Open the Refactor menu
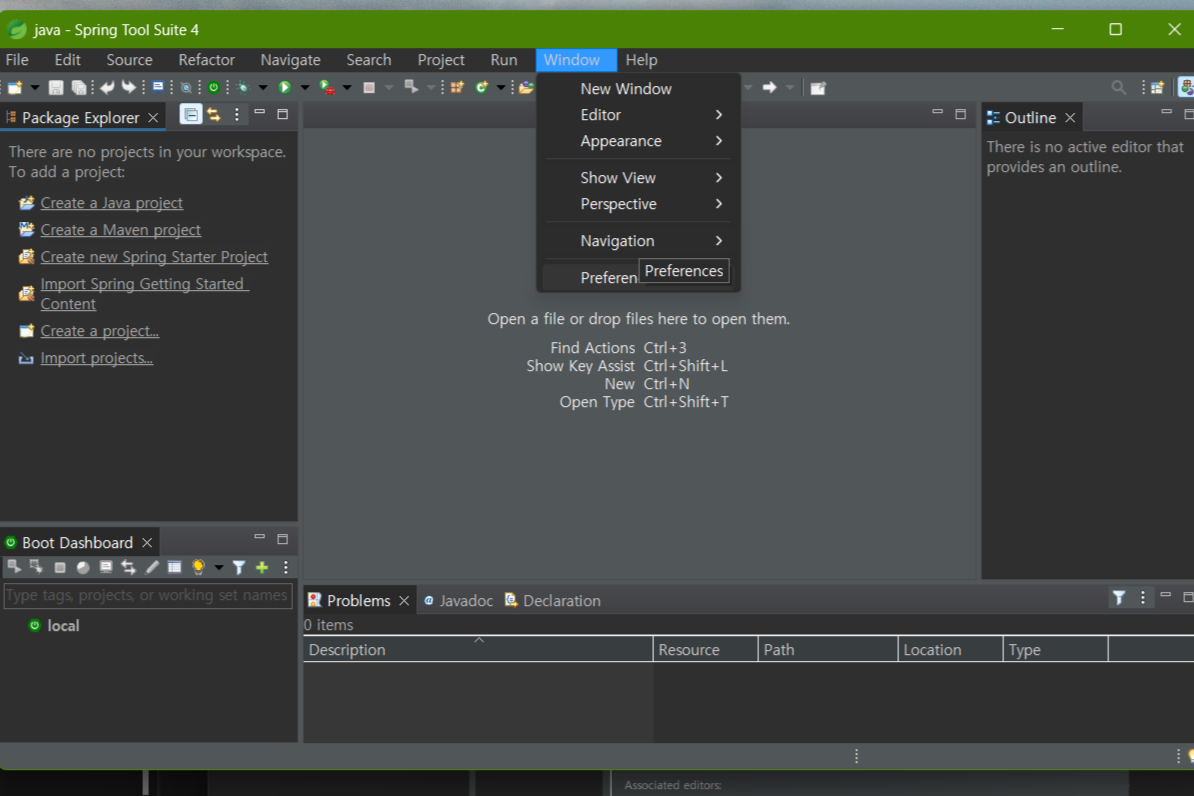The height and width of the screenshot is (796, 1194). pos(206,59)
